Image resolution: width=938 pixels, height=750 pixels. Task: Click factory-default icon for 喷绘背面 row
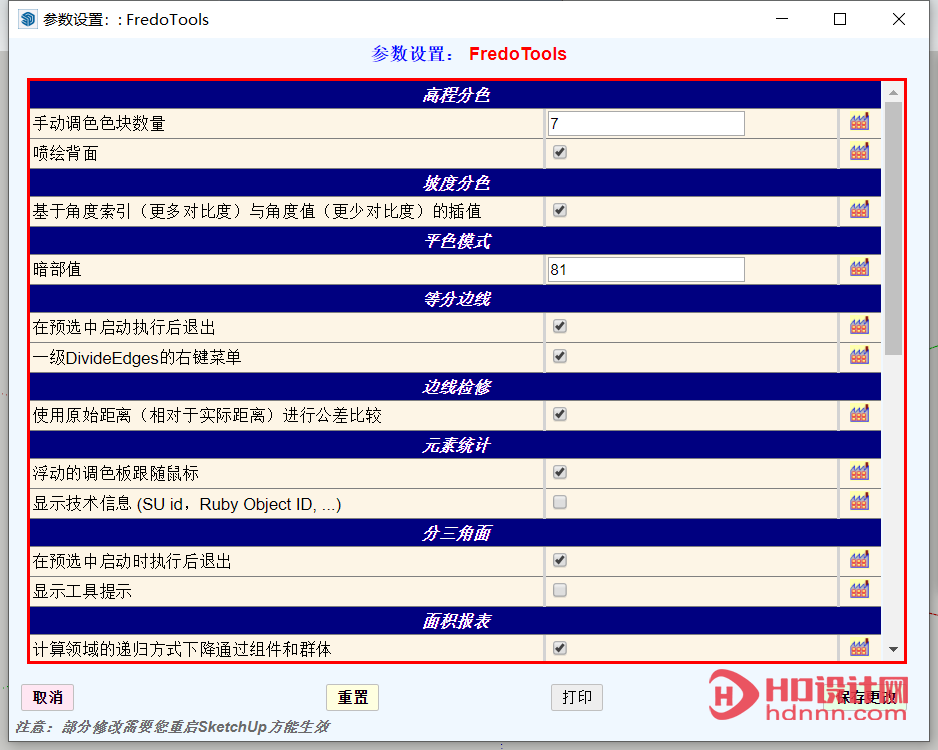[859, 153]
